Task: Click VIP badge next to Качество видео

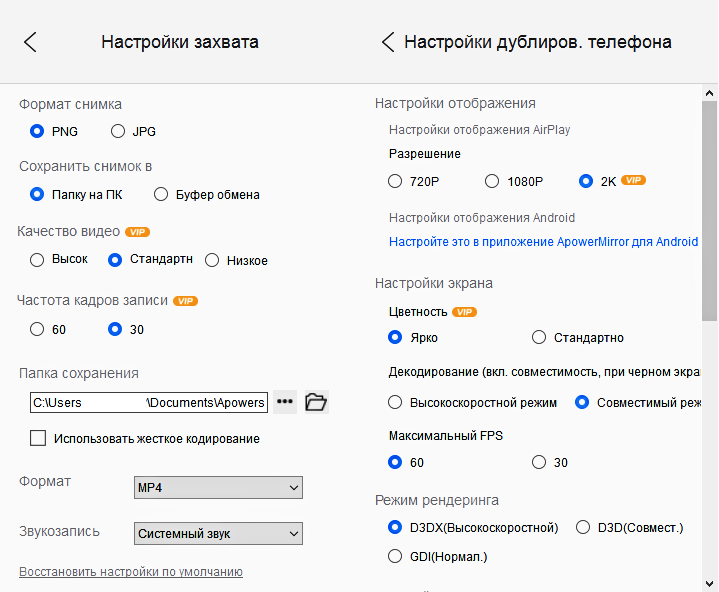Action: click(138, 232)
